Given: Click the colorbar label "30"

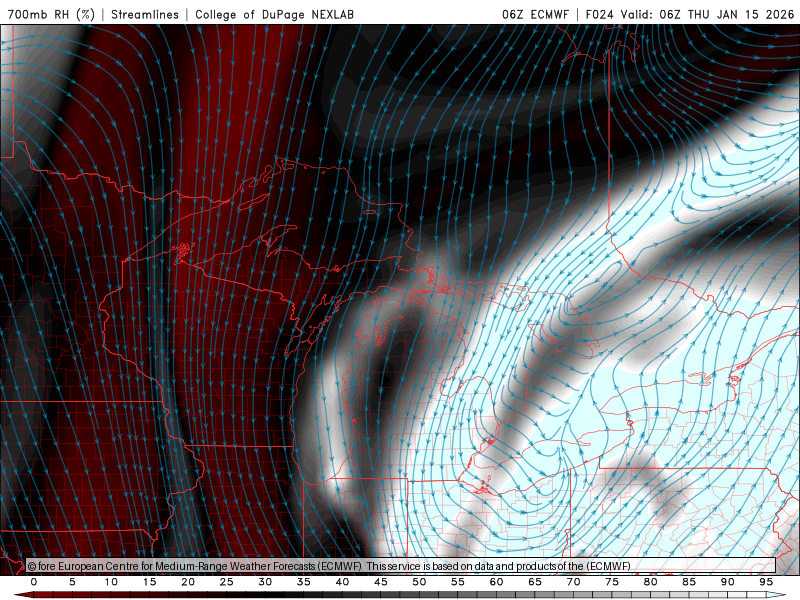Looking at the screenshot, I should 265,582.
